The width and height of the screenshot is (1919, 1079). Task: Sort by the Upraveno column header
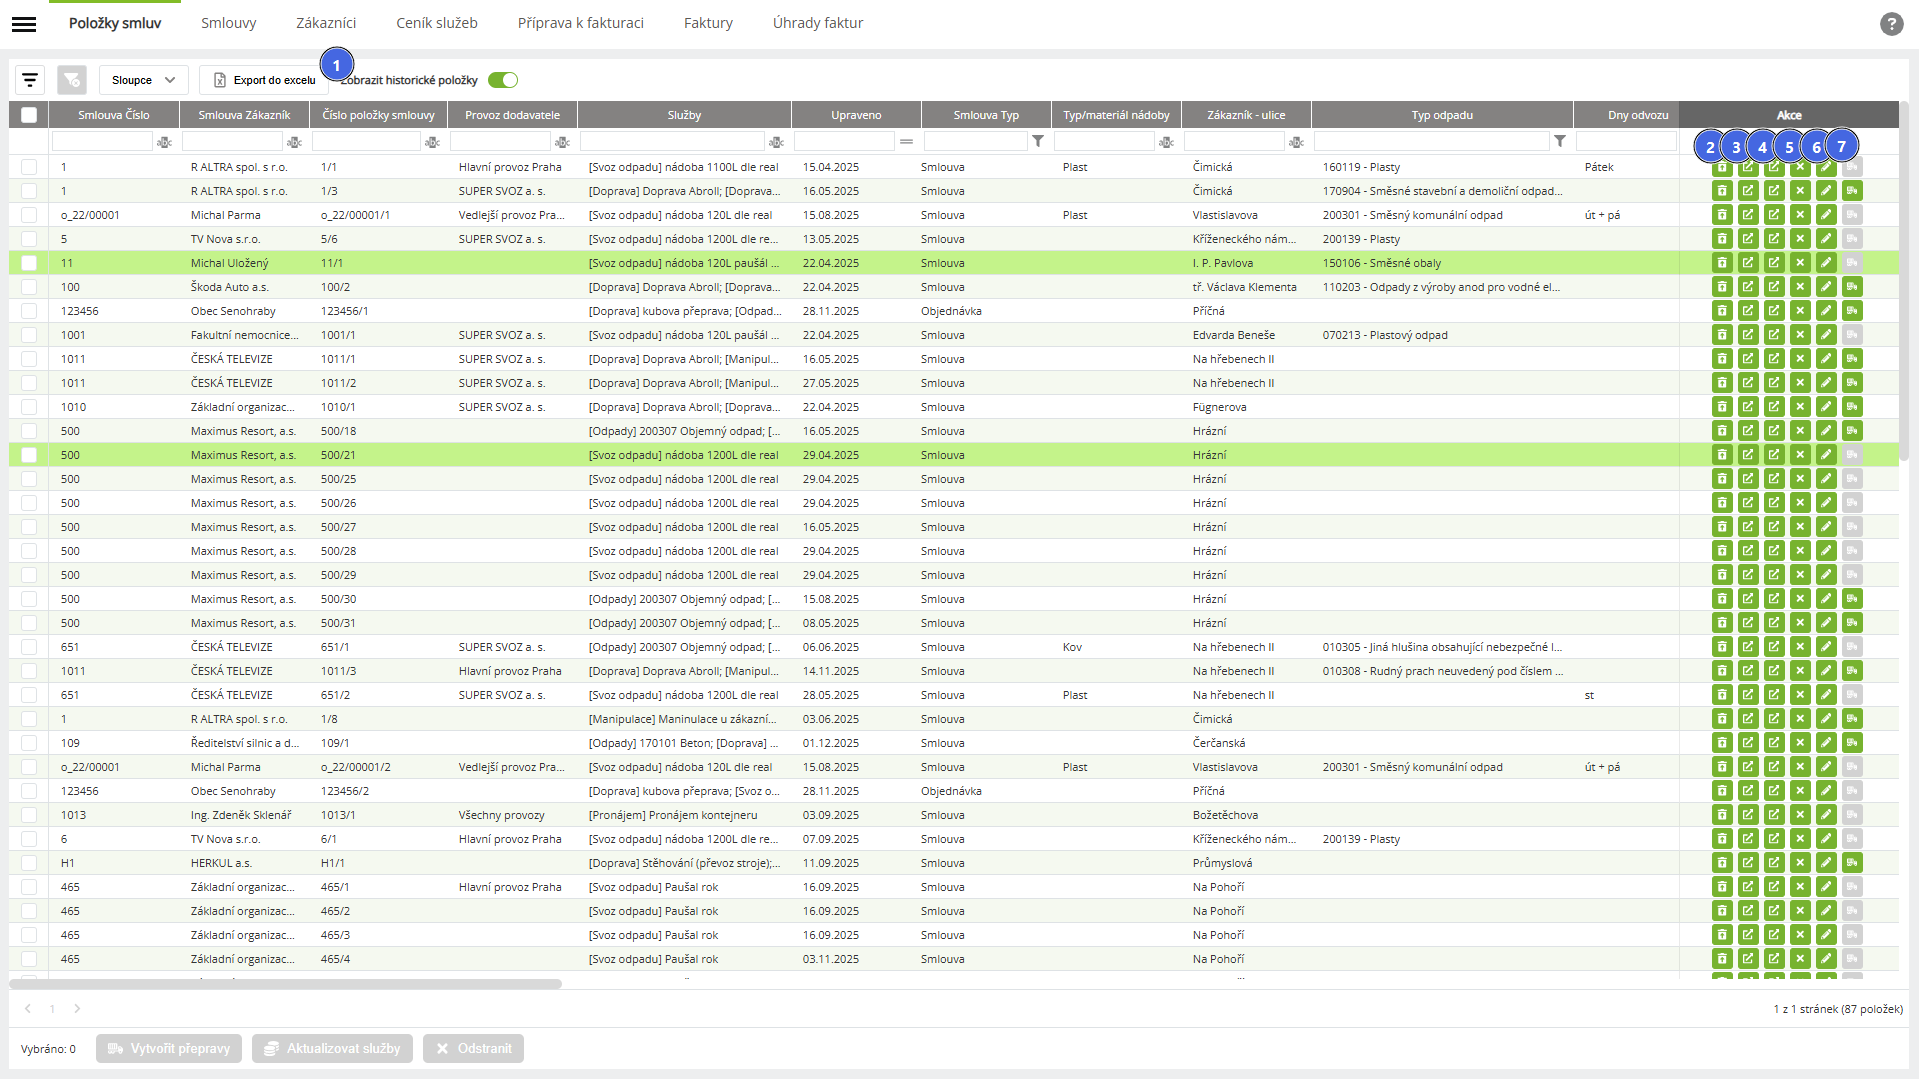pos(856,115)
